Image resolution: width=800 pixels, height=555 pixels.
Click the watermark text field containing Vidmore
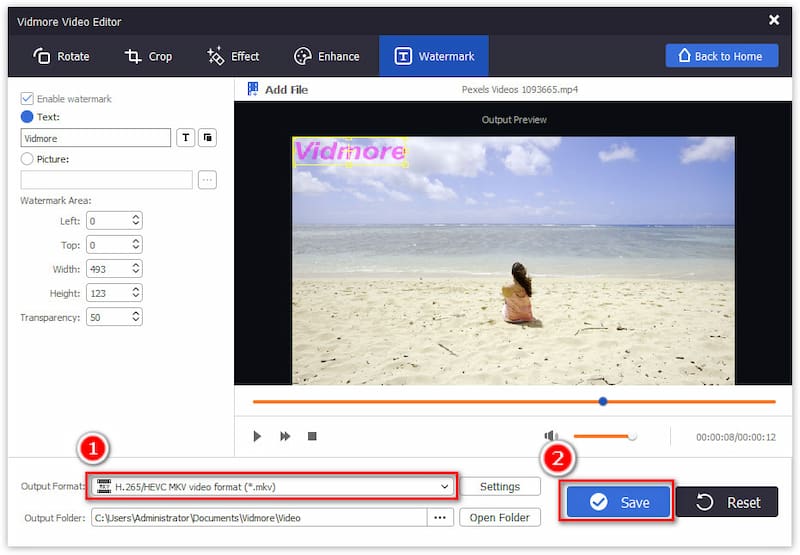[95, 138]
